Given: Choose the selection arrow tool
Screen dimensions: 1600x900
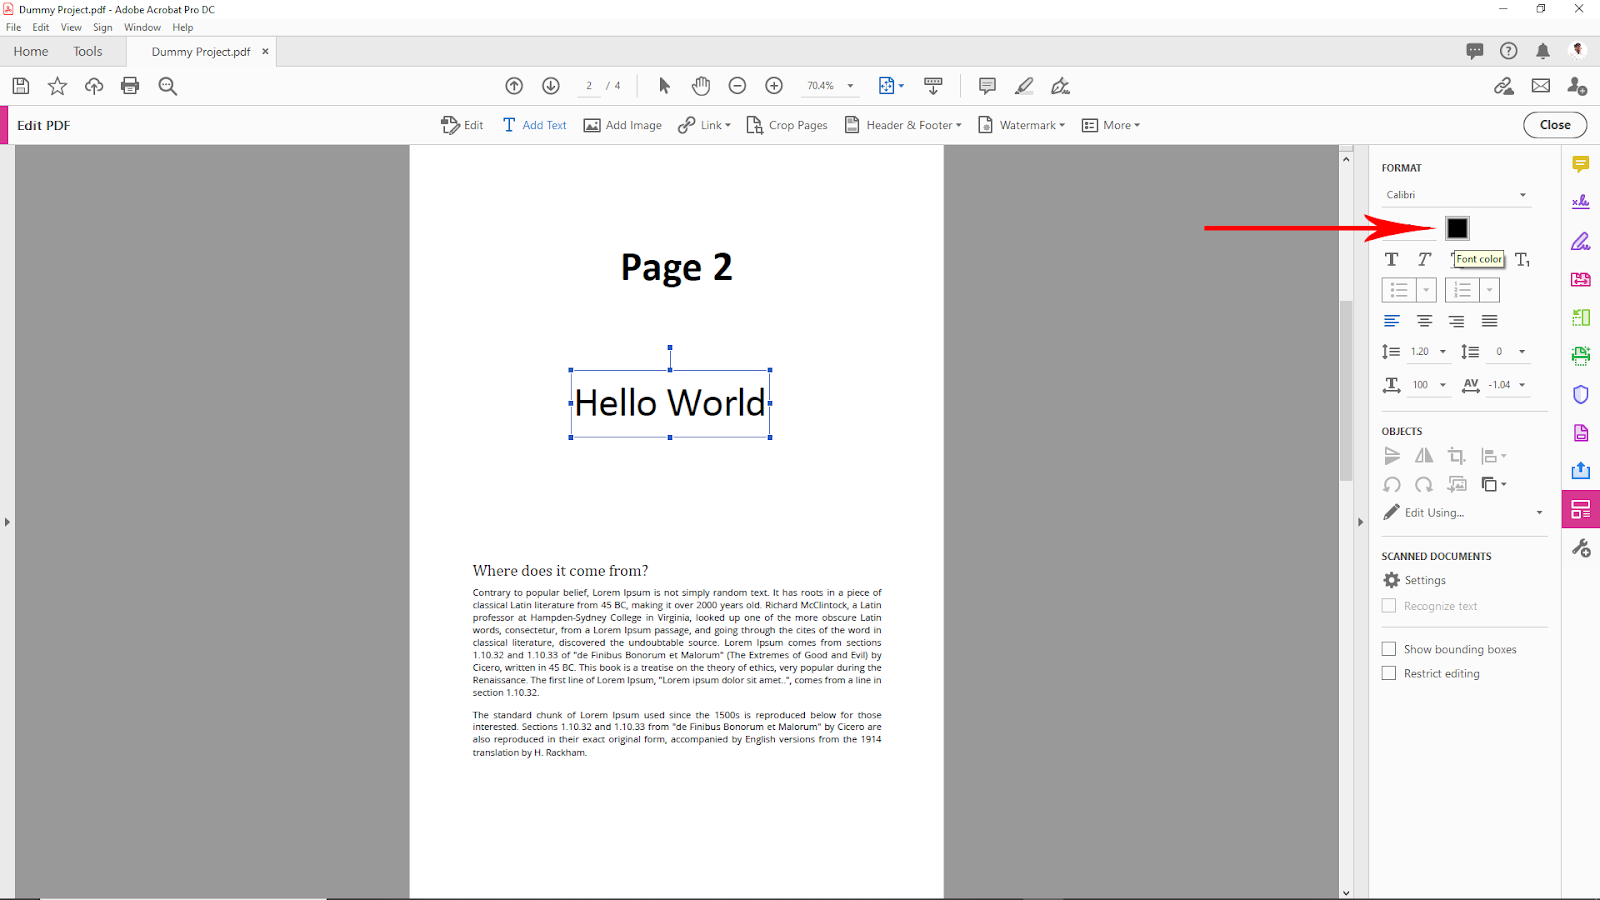Looking at the screenshot, I should (x=664, y=86).
